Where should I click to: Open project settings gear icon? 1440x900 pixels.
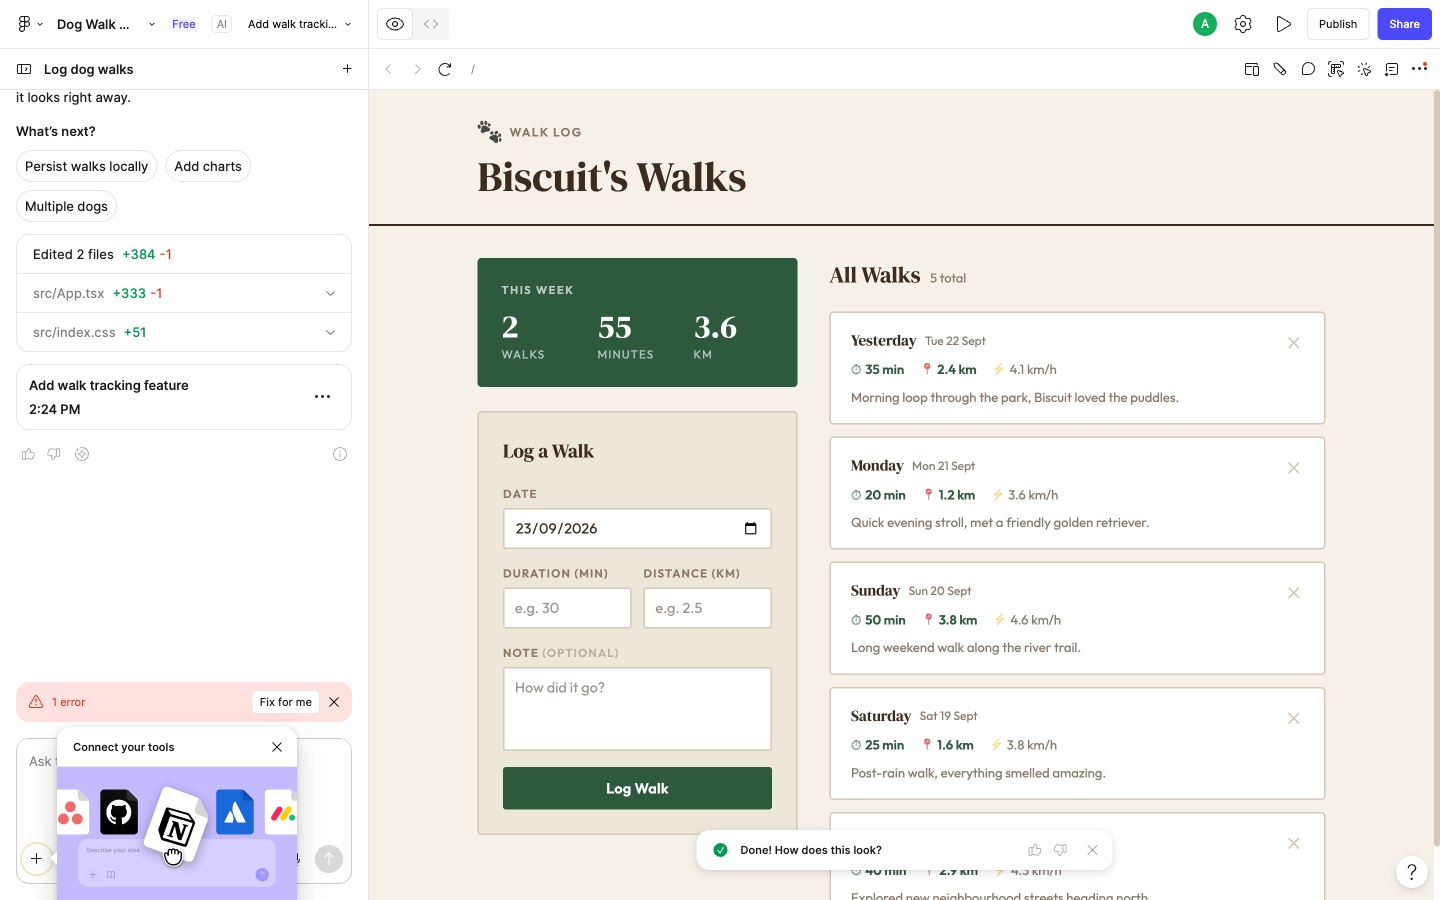tap(1243, 24)
